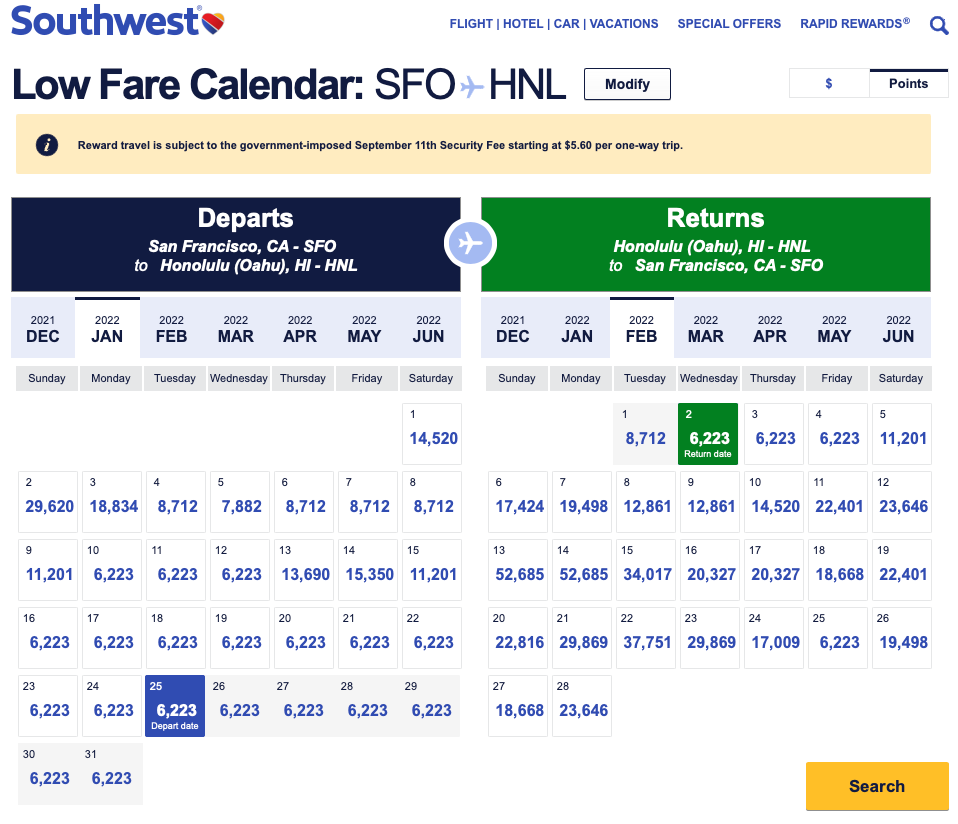Pick February 25 return for 6,223 points

point(837,638)
